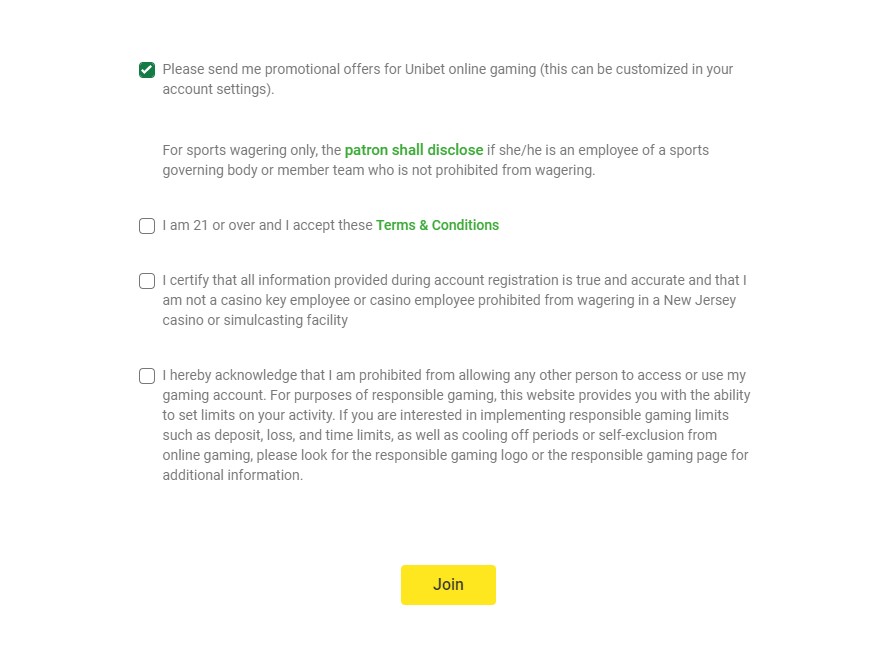Uncheck the Unibet promotional offers checkbox
The width and height of the screenshot is (896, 649).
(147, 70)
